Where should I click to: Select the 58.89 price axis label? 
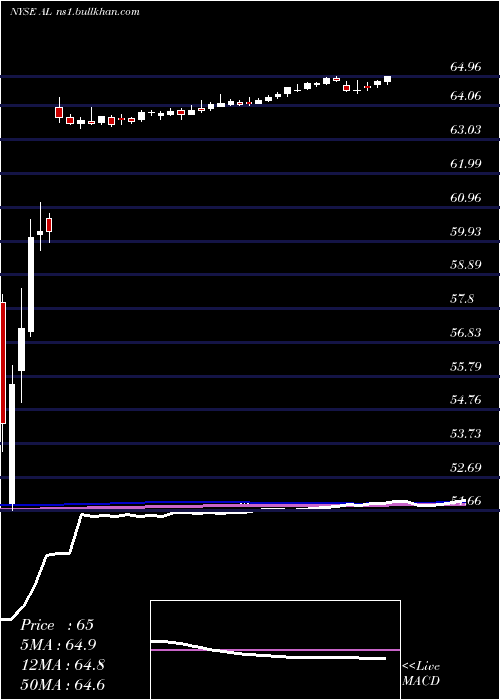(466, 265)
